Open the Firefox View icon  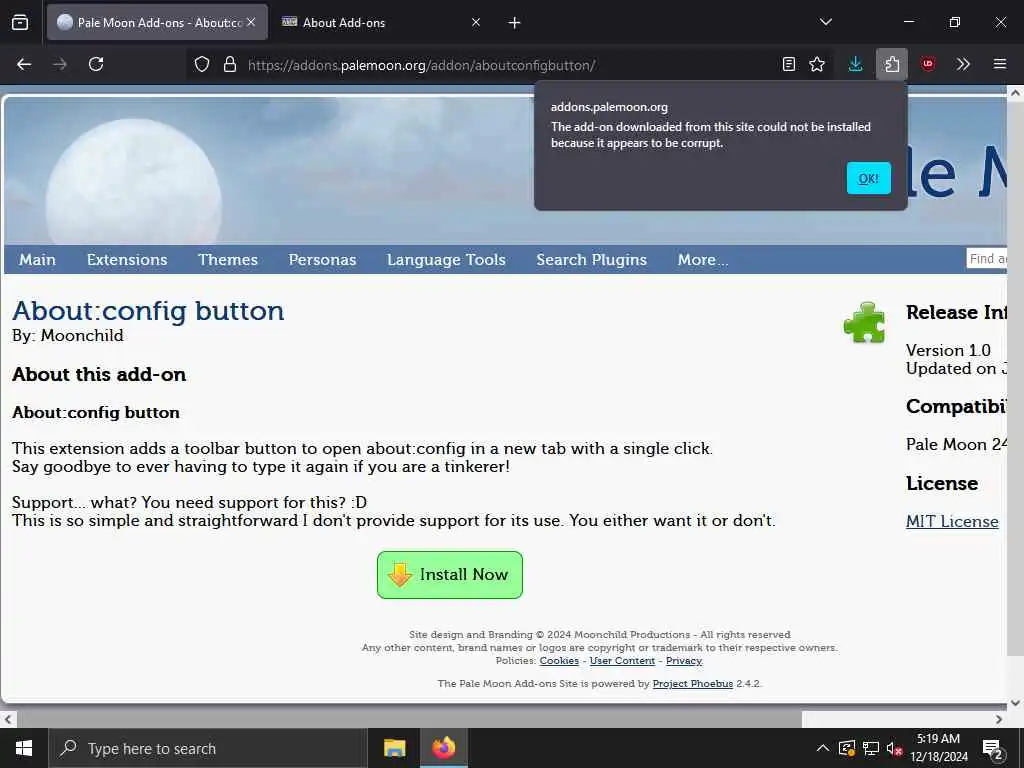point(20,22)
